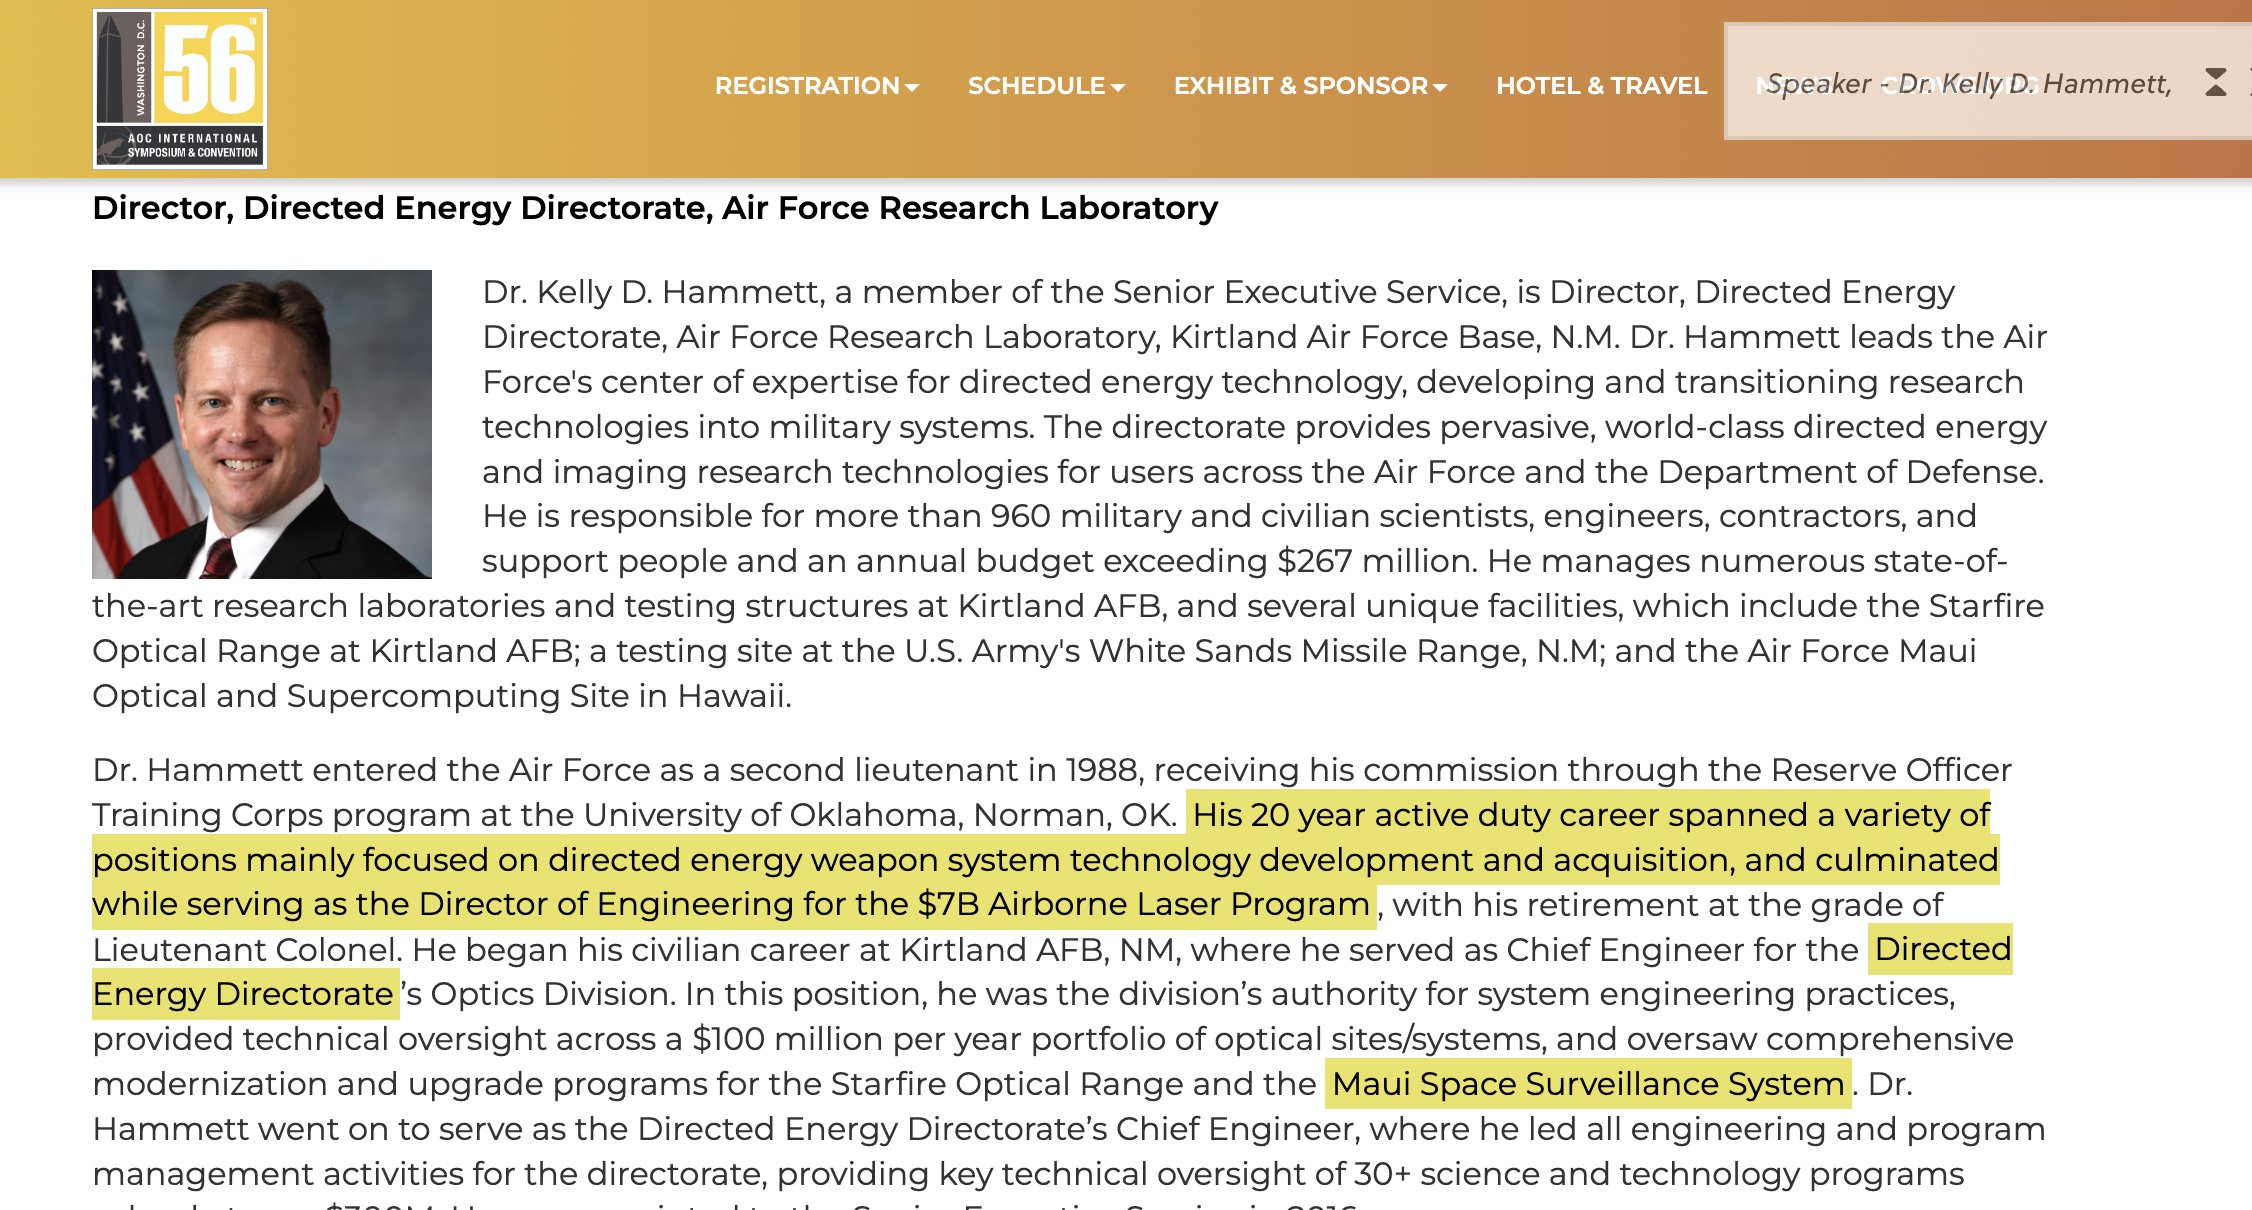The width and height of the screenshot is (2252, 1210).
Task: Click the highlighted '$7B Airborne Laser Program' phrase
Action: [x=1143, y=904]
